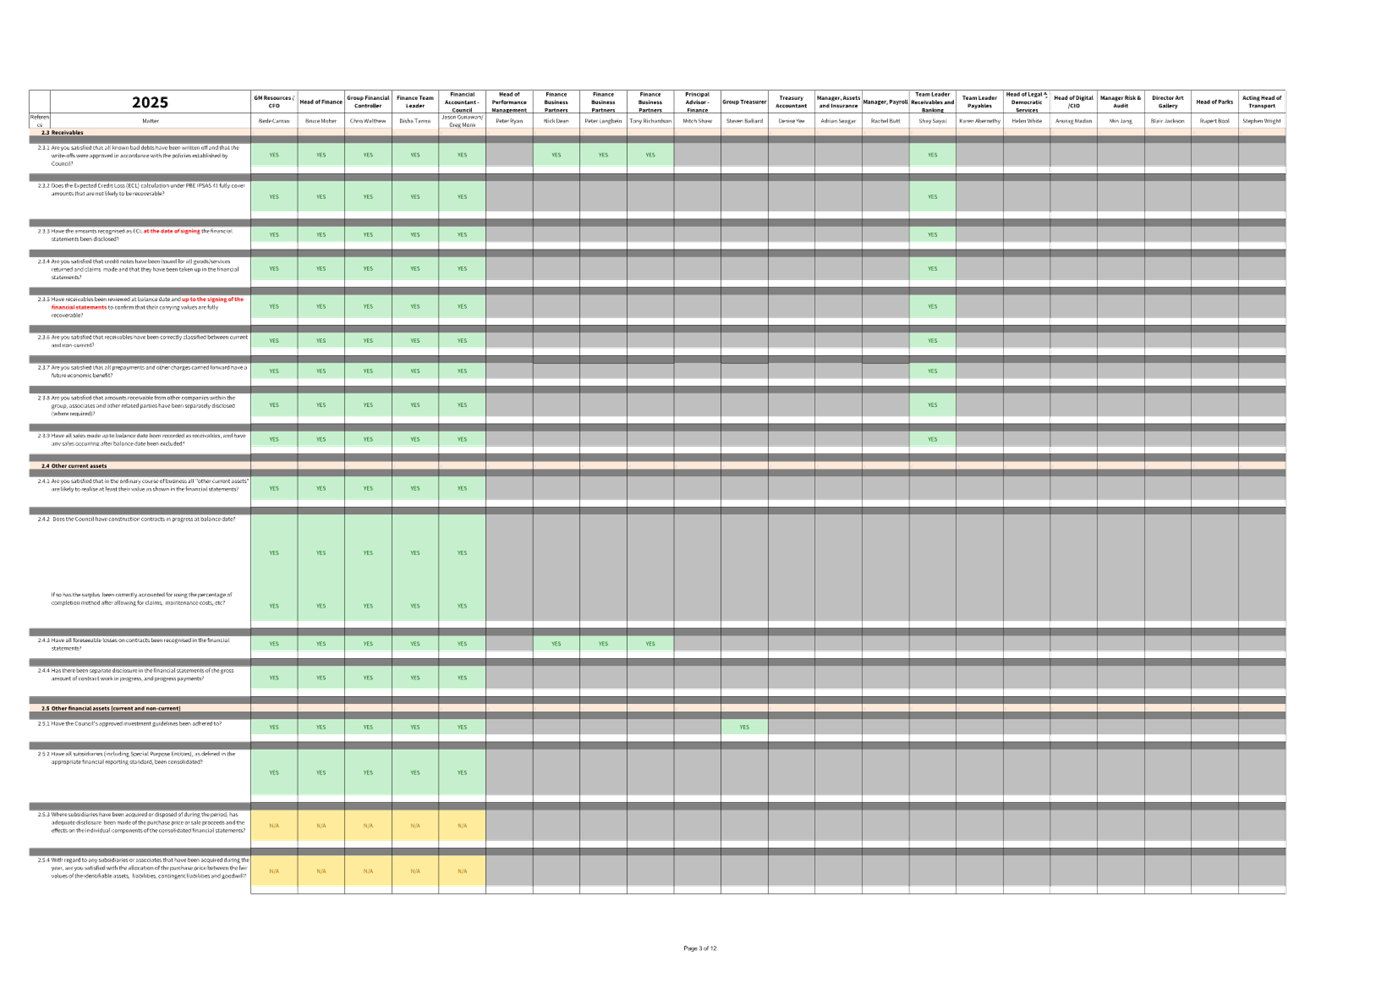
Task: Click first tall YES cell under Other current assets
Action: click(x=274, y=553)
